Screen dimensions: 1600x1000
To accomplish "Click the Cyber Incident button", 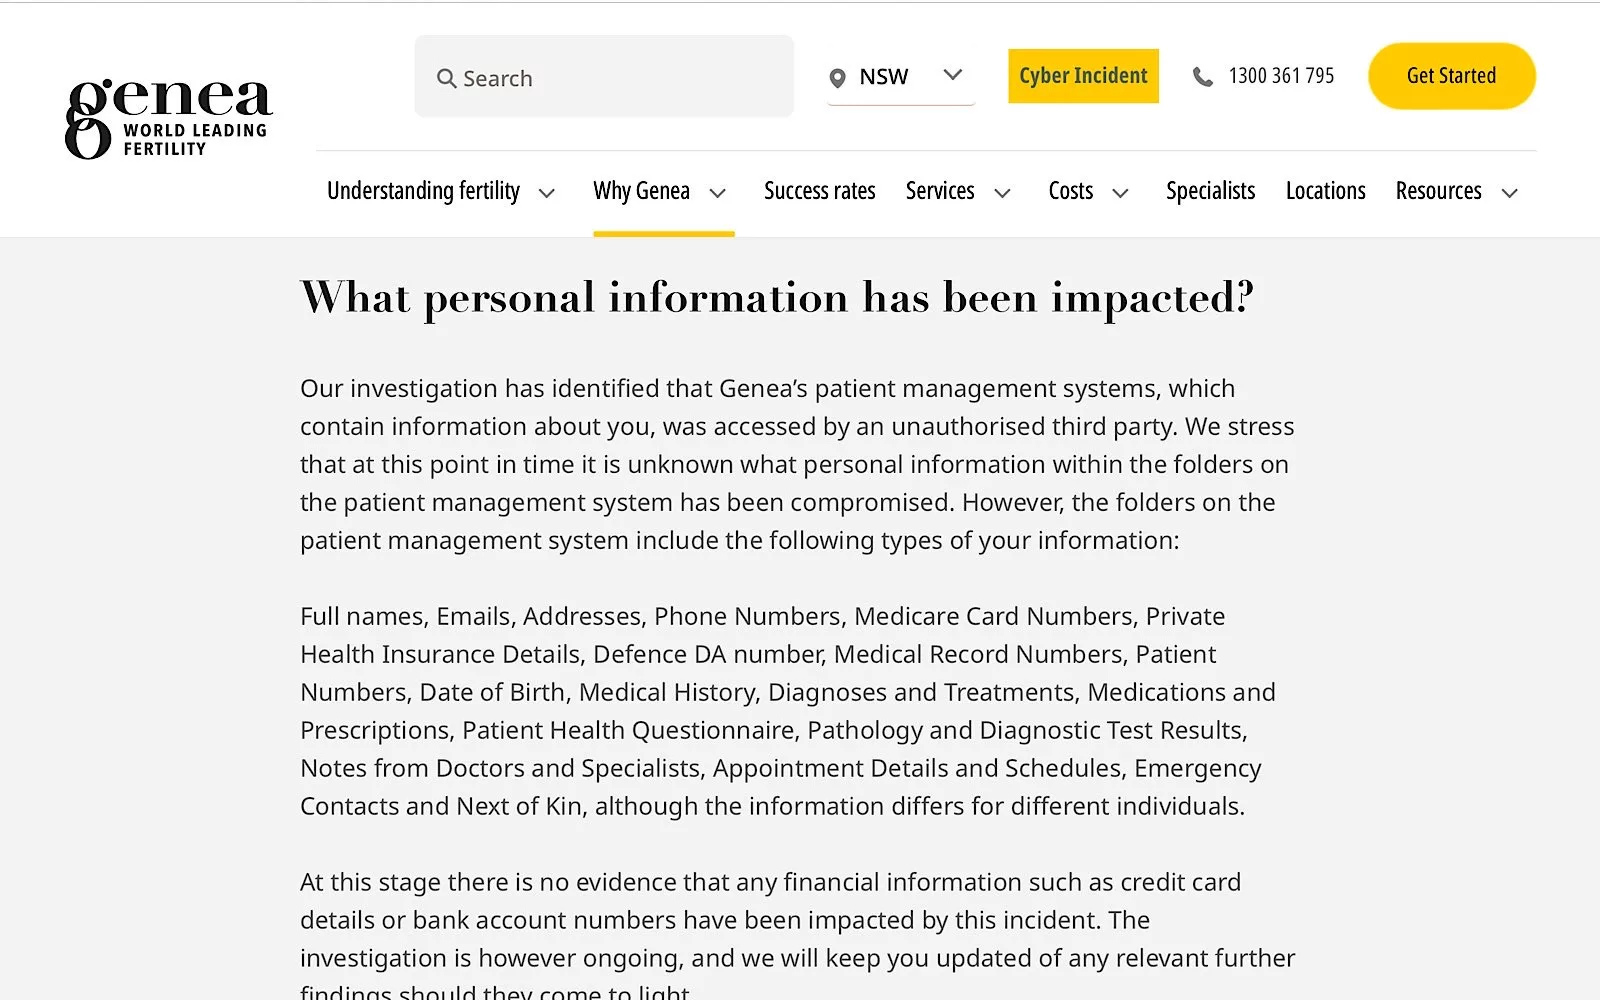I will pos(1083,75).
